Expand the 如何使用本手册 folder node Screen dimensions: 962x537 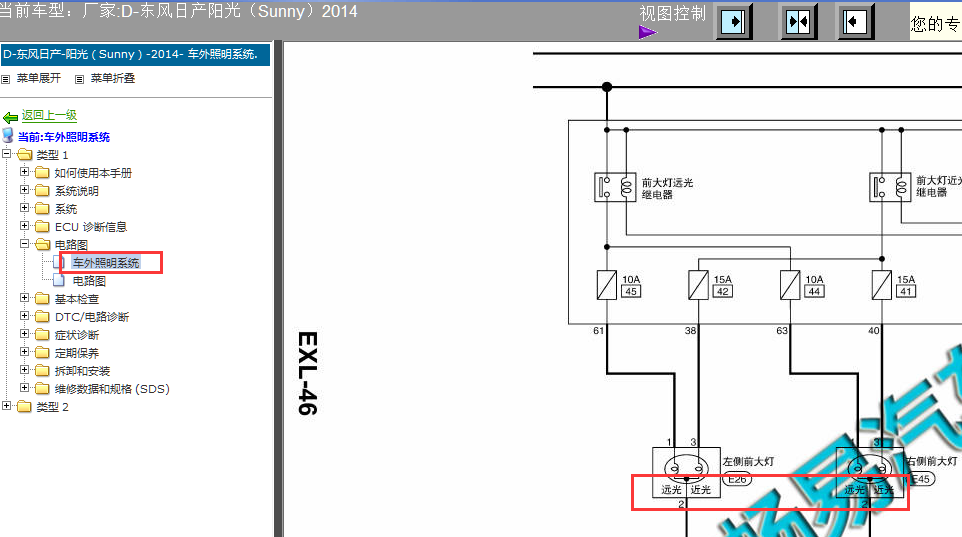(x=25, y=172)
